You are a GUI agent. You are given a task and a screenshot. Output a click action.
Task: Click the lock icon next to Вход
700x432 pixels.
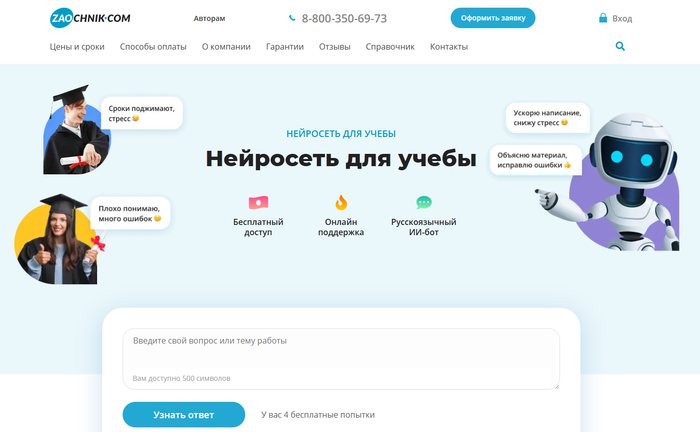[x=603, y=18]
